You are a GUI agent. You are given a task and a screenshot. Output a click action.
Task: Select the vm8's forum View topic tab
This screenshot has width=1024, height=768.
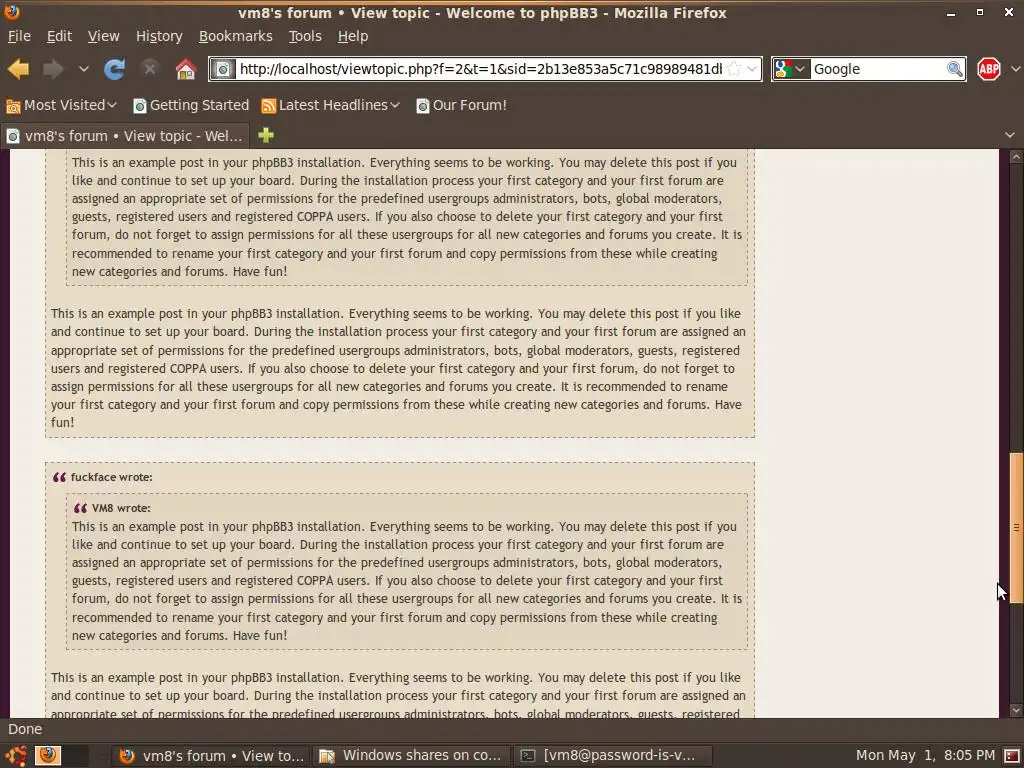125,136
